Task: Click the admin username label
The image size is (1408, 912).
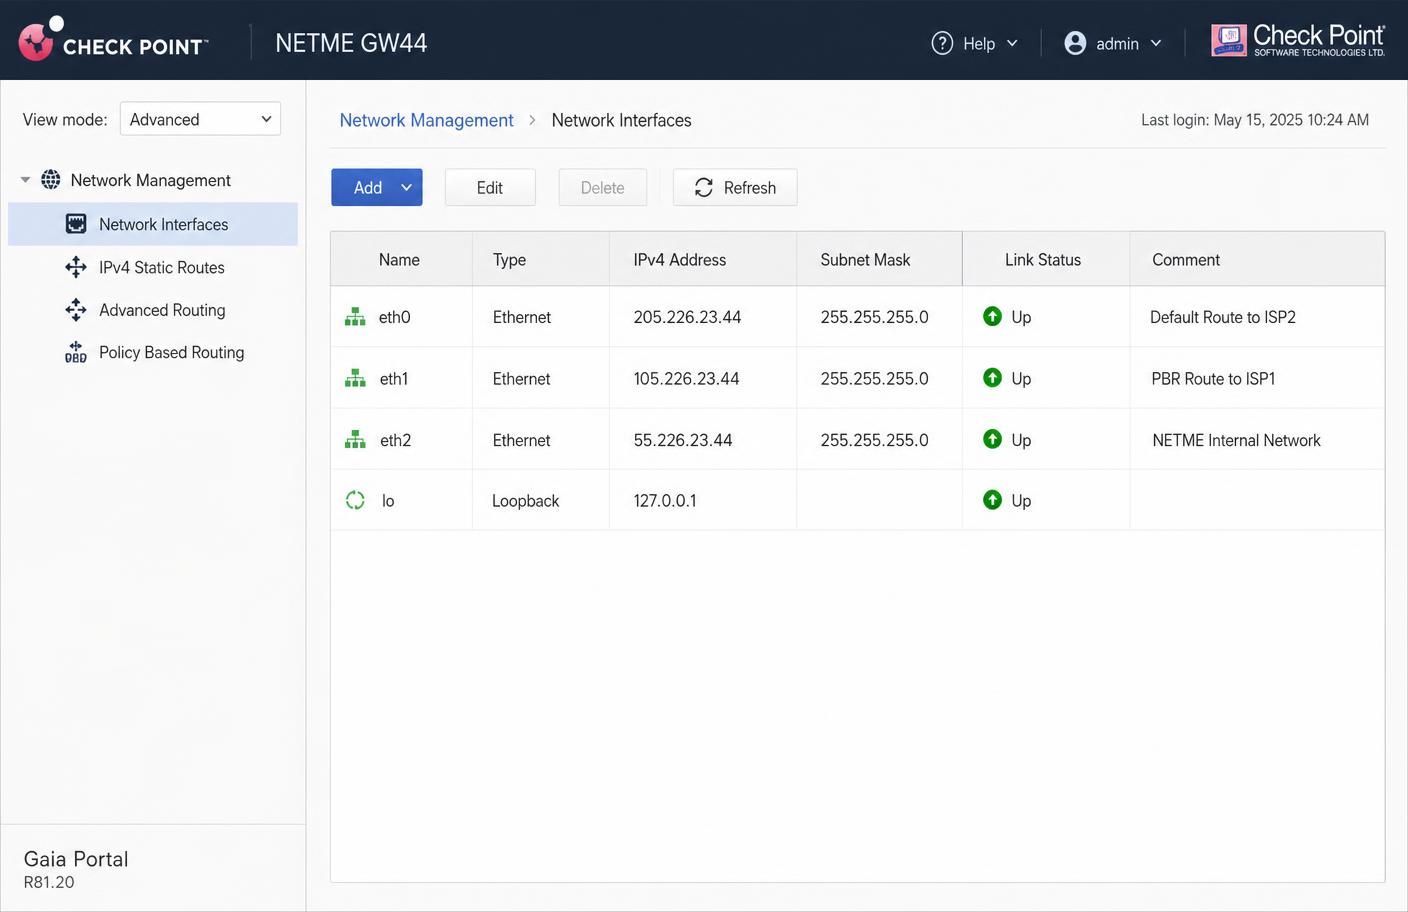Action: [1117, 44]
